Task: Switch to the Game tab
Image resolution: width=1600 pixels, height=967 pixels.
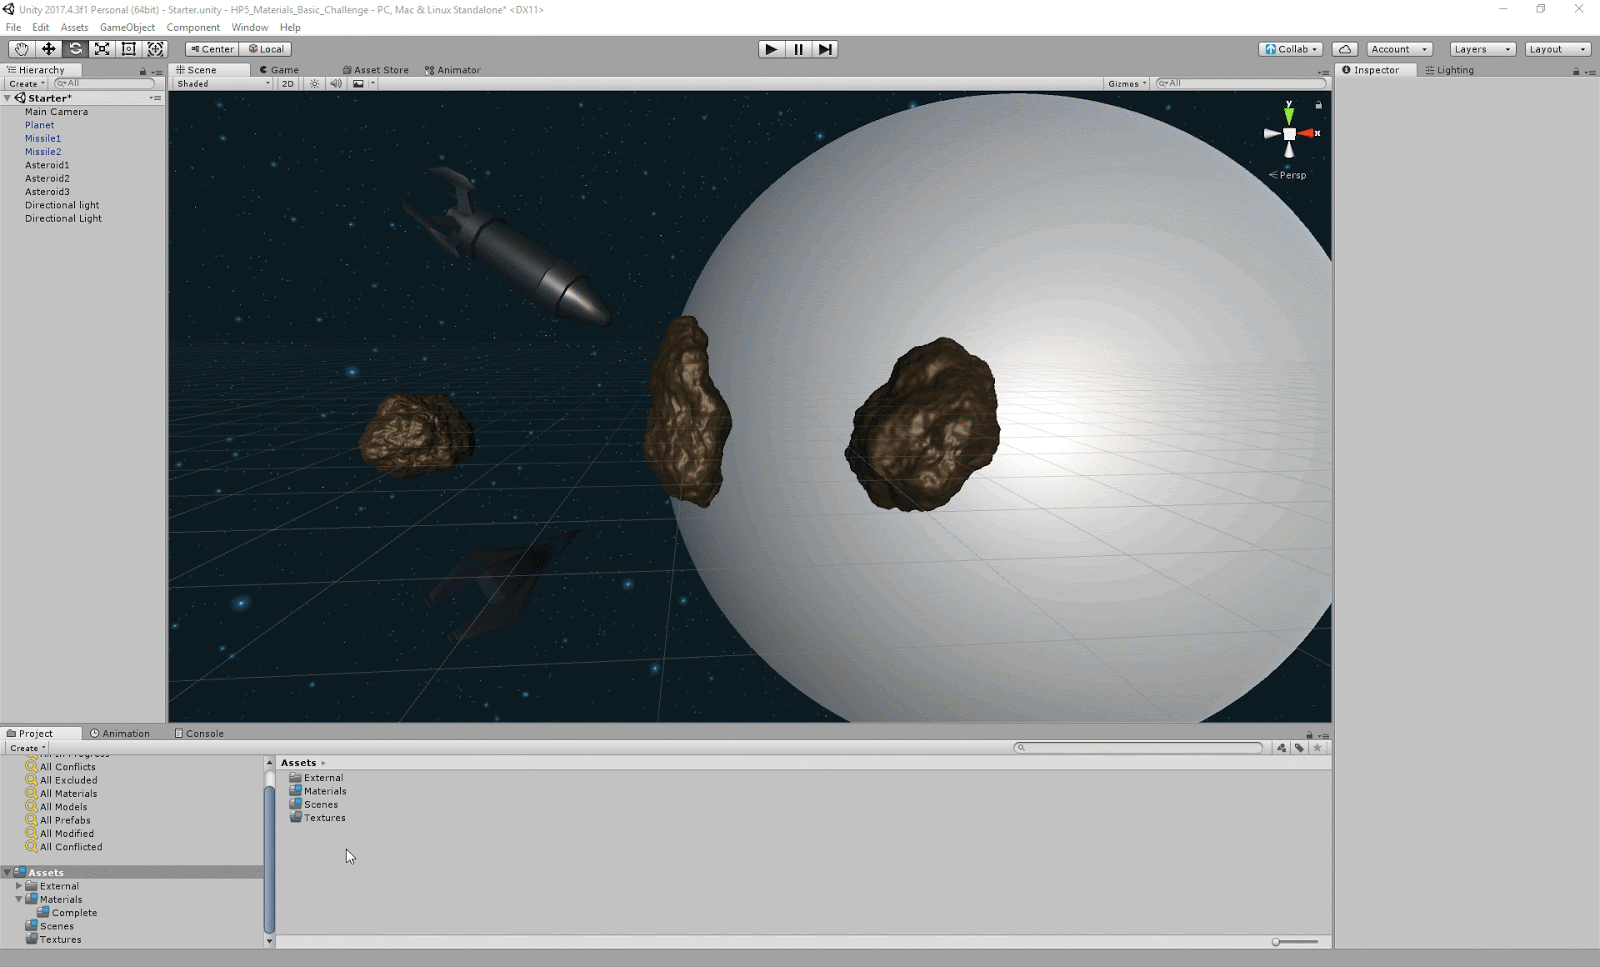Action: tap(284, 70)
